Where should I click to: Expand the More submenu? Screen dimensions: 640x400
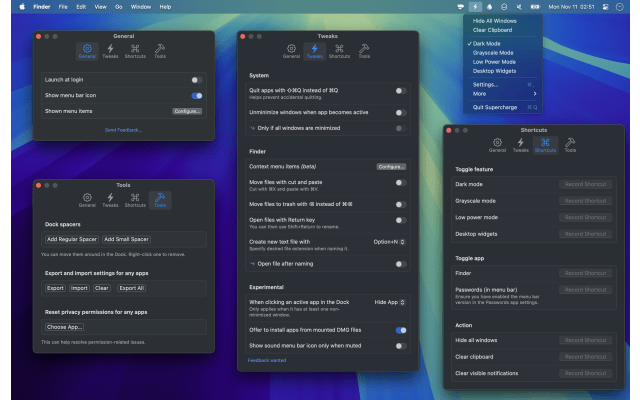[x=504, y=93]
